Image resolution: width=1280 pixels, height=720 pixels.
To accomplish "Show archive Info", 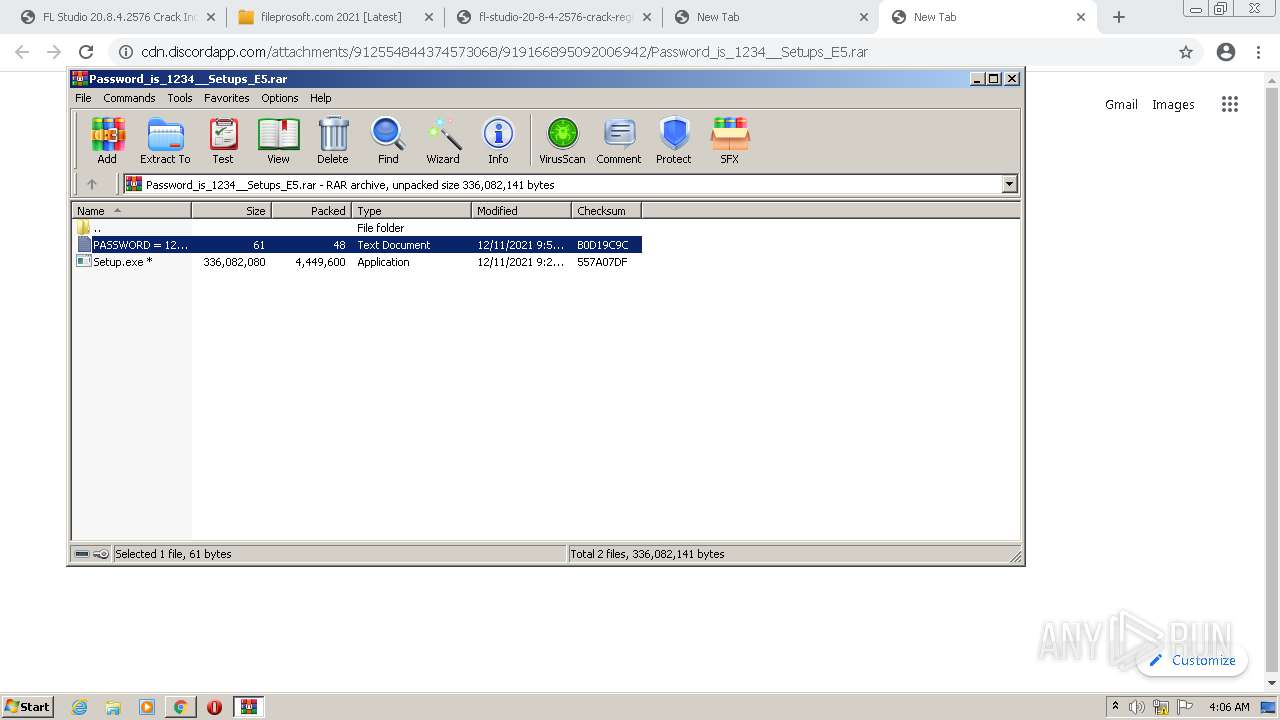I will tap(498, 140).
